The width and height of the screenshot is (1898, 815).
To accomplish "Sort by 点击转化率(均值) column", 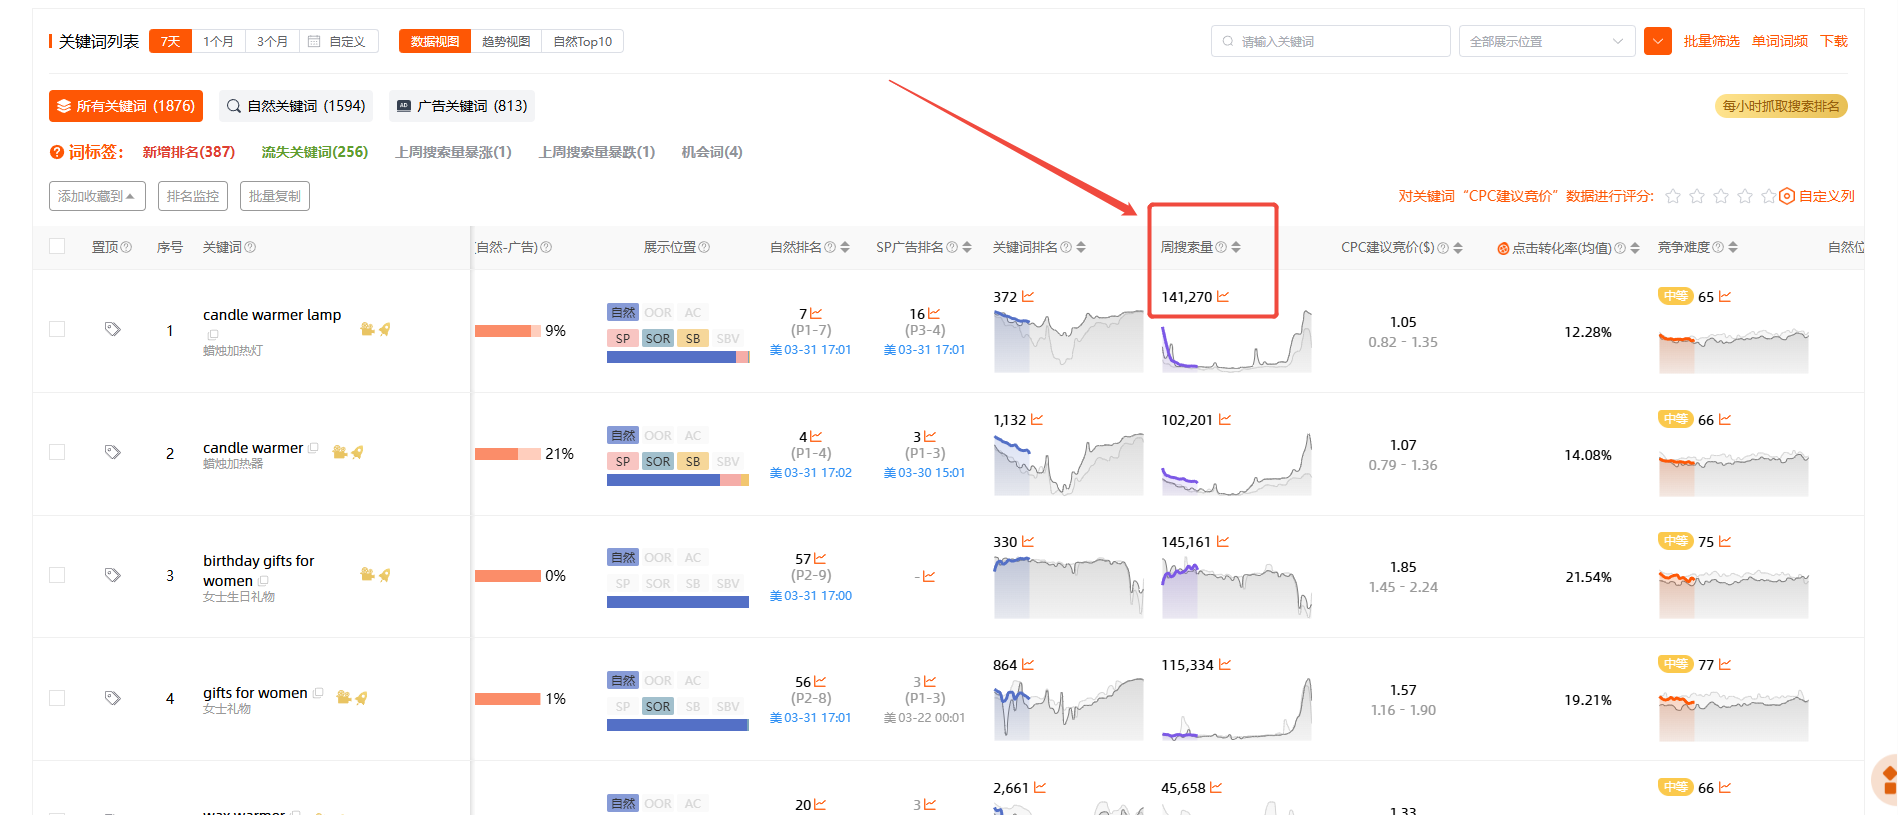I will 1635,248.
